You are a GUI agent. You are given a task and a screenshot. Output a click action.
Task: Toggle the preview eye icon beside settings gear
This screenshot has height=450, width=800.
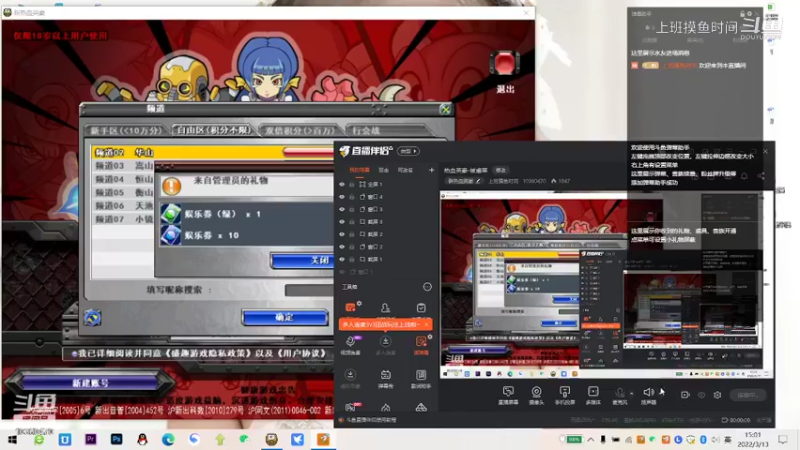[x=702, y=395]
